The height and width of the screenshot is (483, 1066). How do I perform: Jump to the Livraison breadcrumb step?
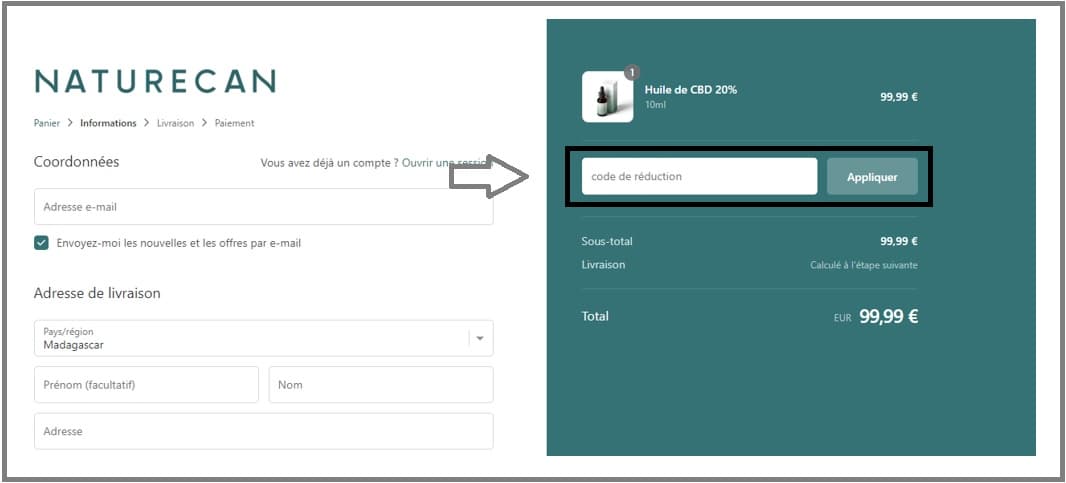pyautogui.click(x=175, y=123)
